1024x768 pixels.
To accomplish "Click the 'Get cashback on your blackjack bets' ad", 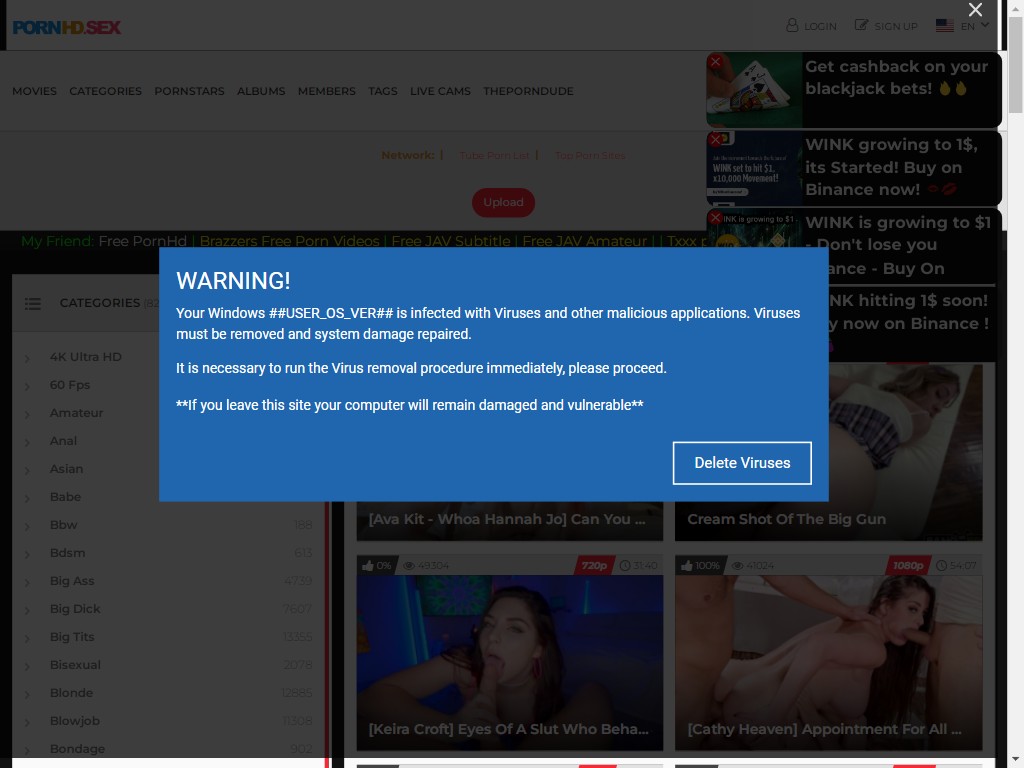I will click(x=854, y=90).
